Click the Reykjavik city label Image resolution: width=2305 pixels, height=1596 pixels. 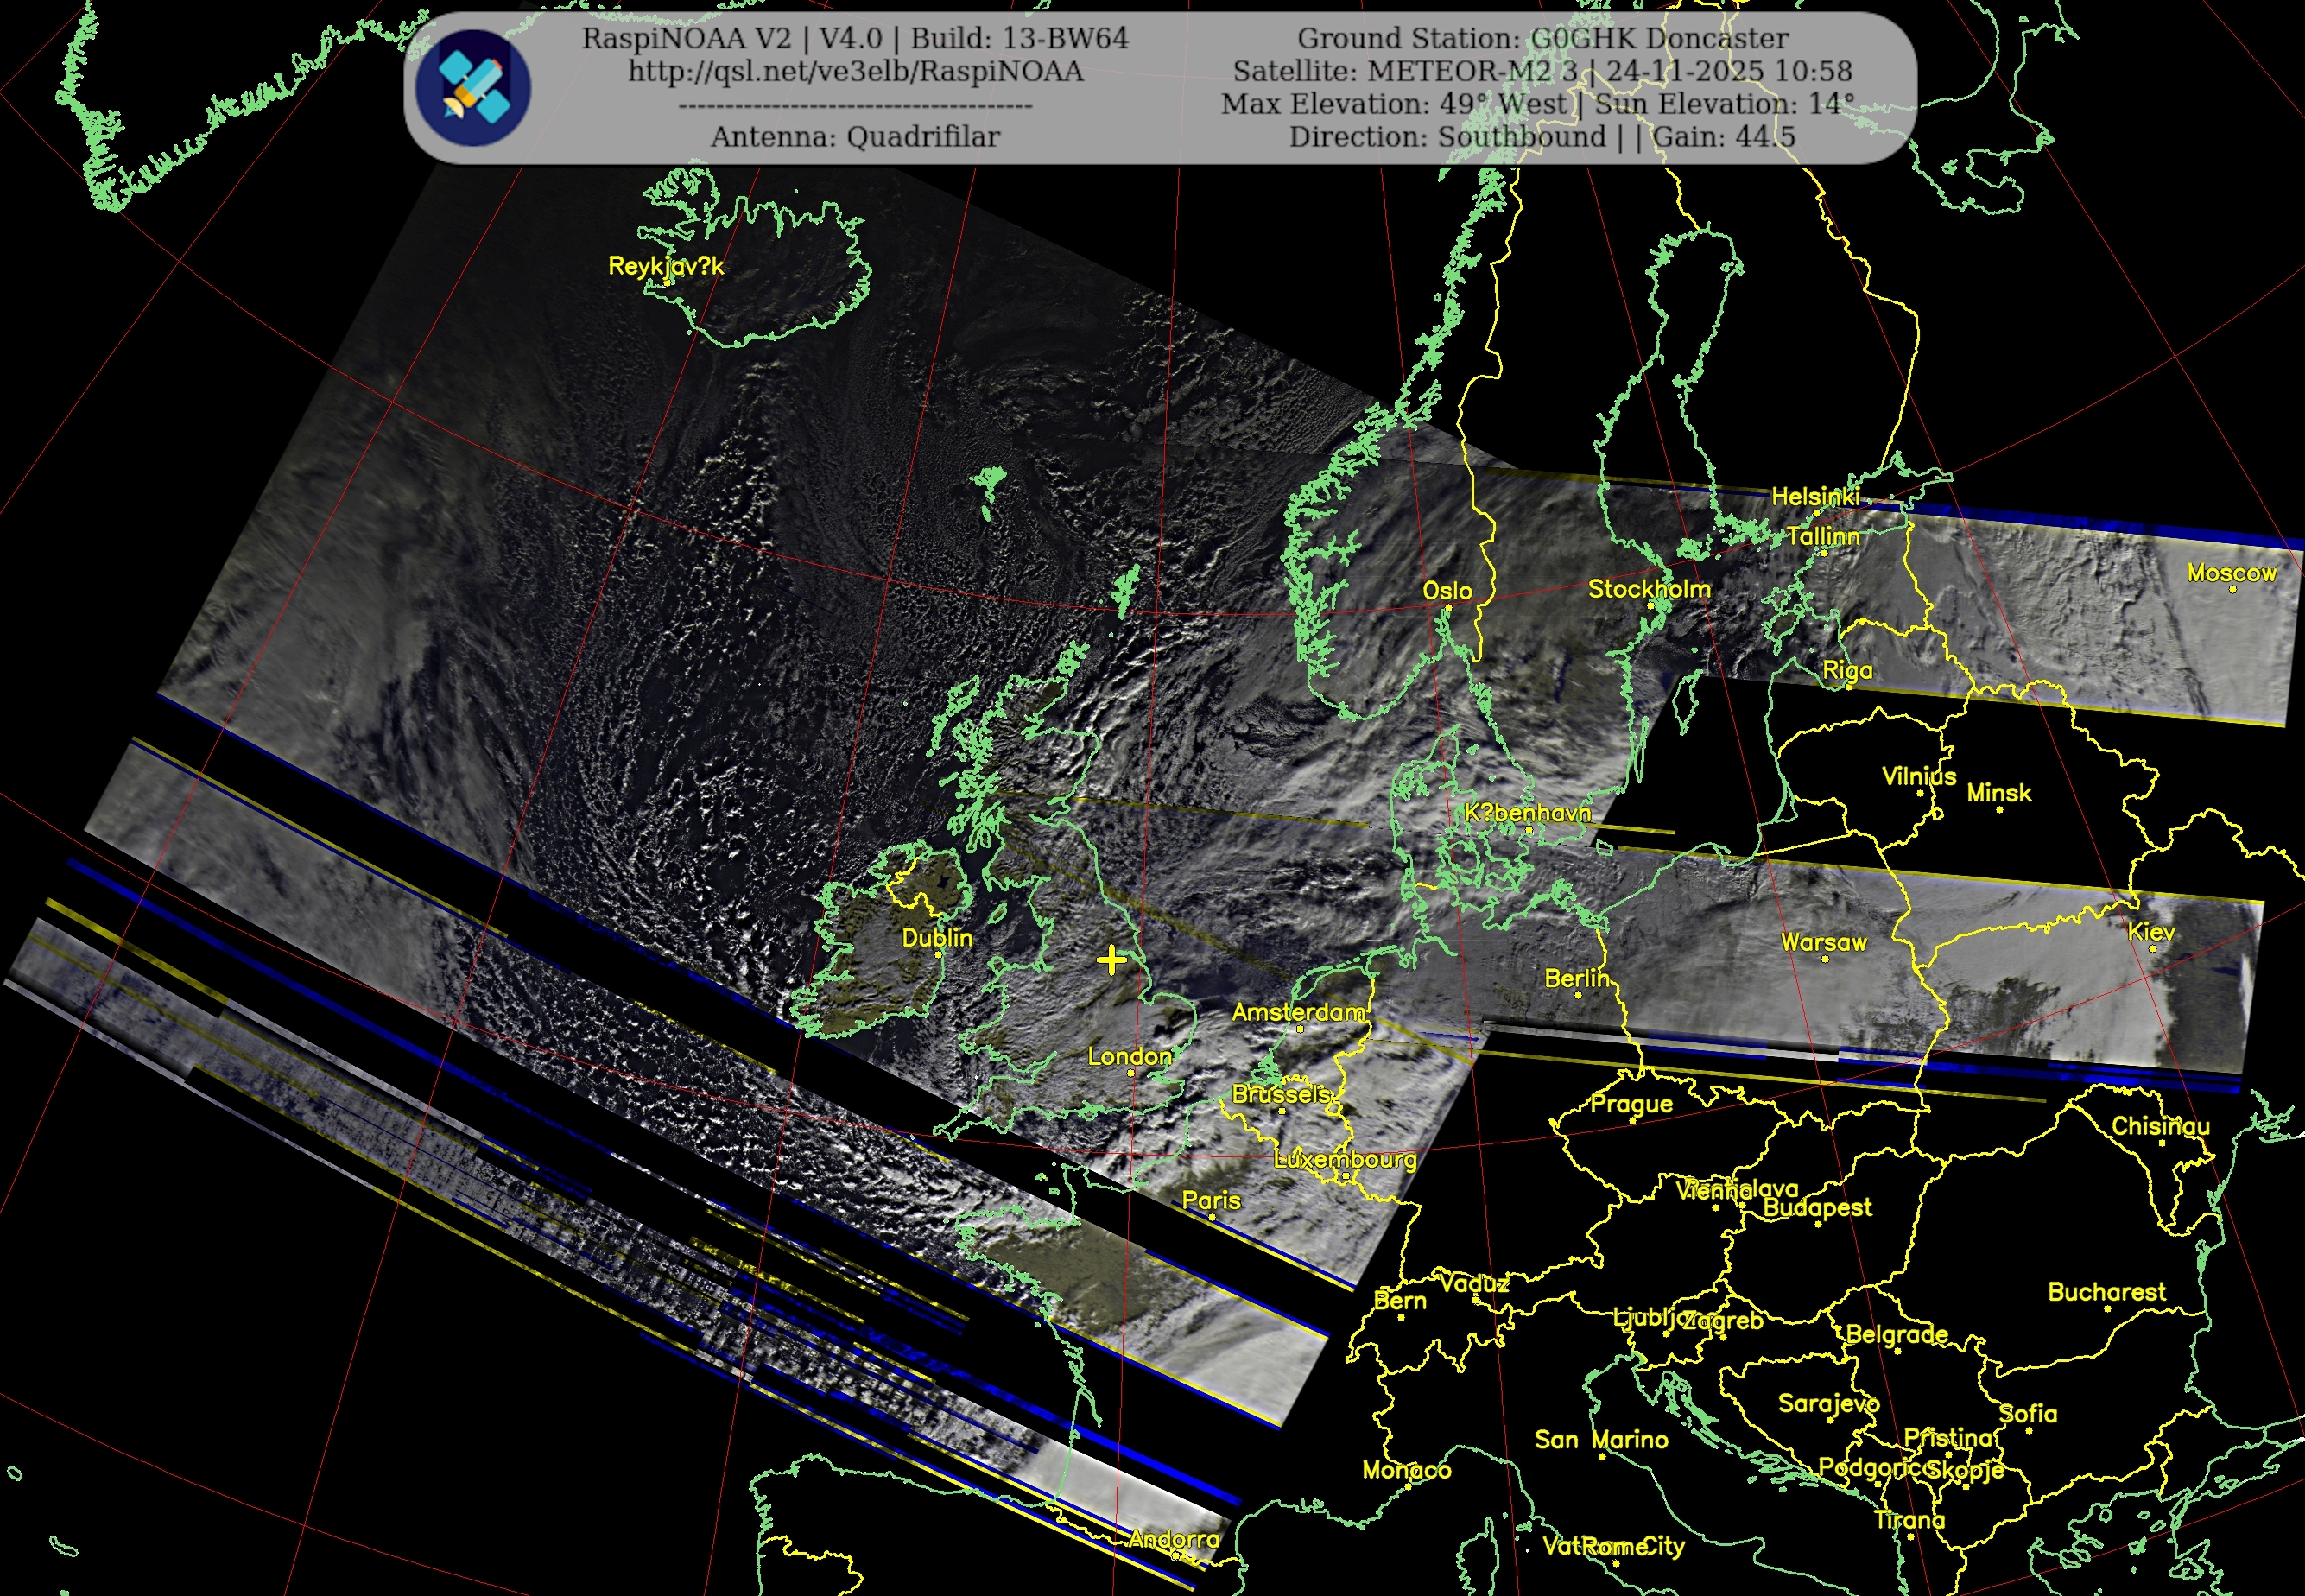pos(665,266)
